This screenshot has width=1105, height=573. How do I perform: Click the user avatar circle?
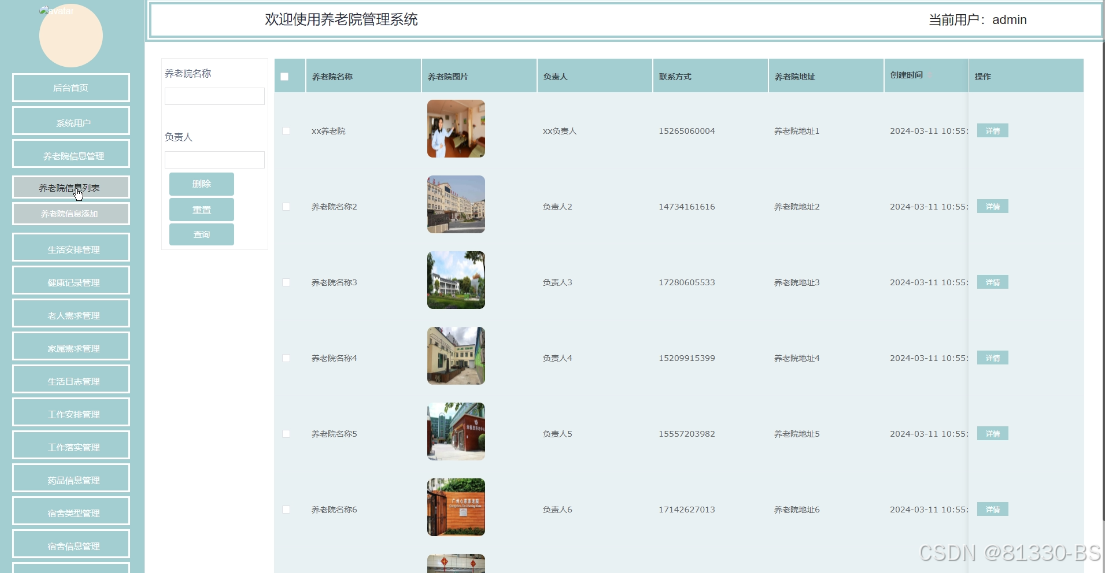(x=70, y=35)
